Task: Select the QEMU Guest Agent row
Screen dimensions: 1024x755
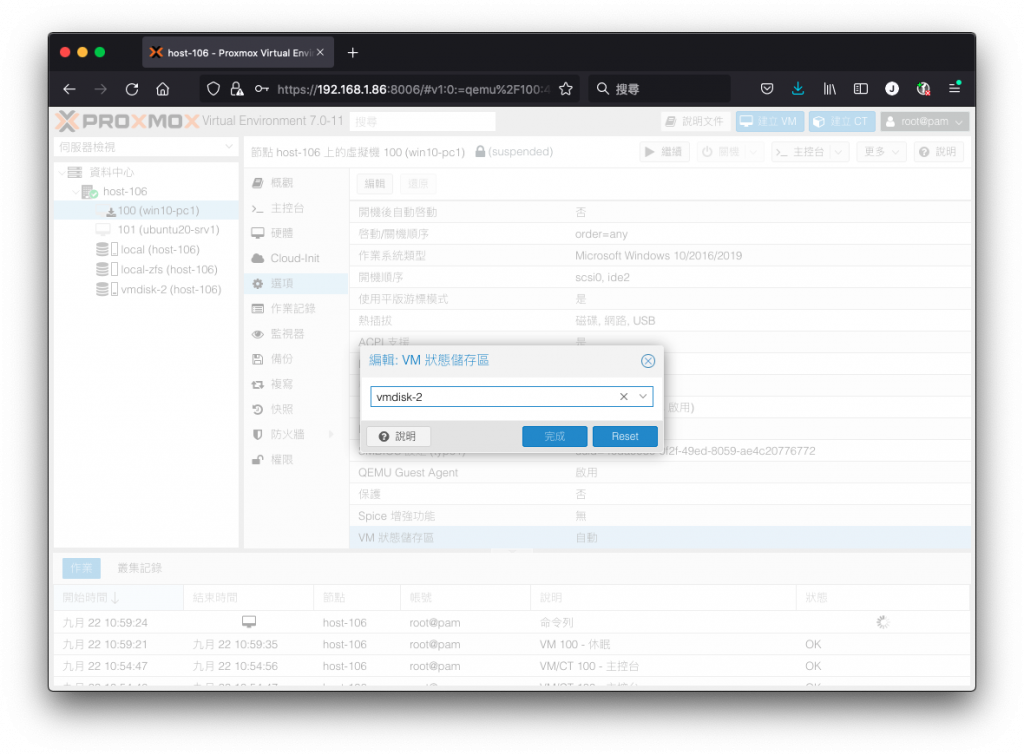Action: (660, 472)
